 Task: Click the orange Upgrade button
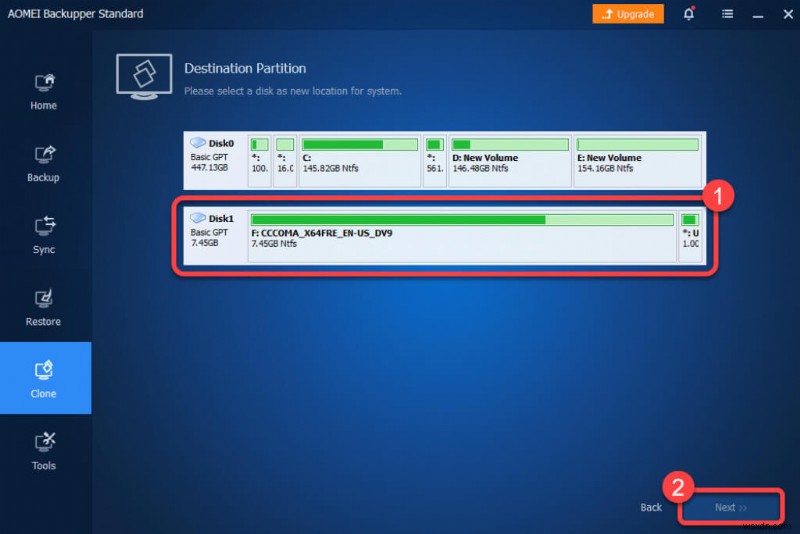(x=628, y=14)
